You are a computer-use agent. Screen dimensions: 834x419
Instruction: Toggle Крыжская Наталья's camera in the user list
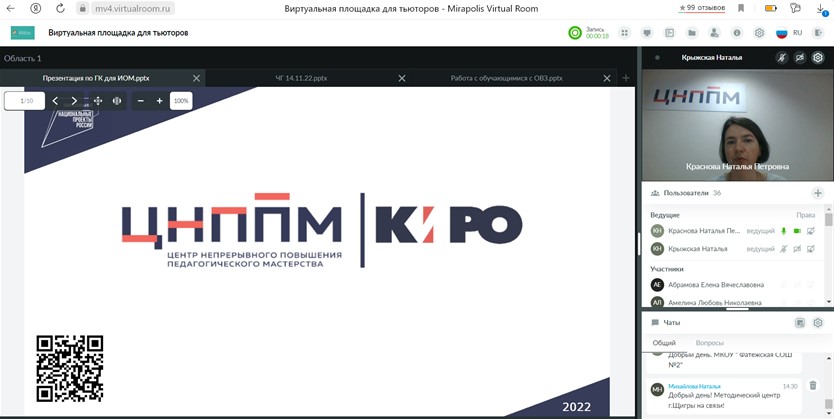tap(797, 249)
